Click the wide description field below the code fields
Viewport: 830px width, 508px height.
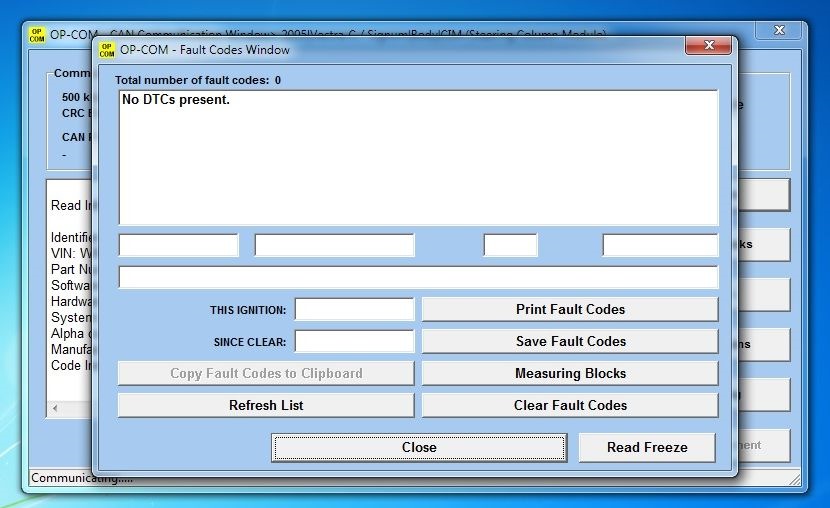(418, 277)
